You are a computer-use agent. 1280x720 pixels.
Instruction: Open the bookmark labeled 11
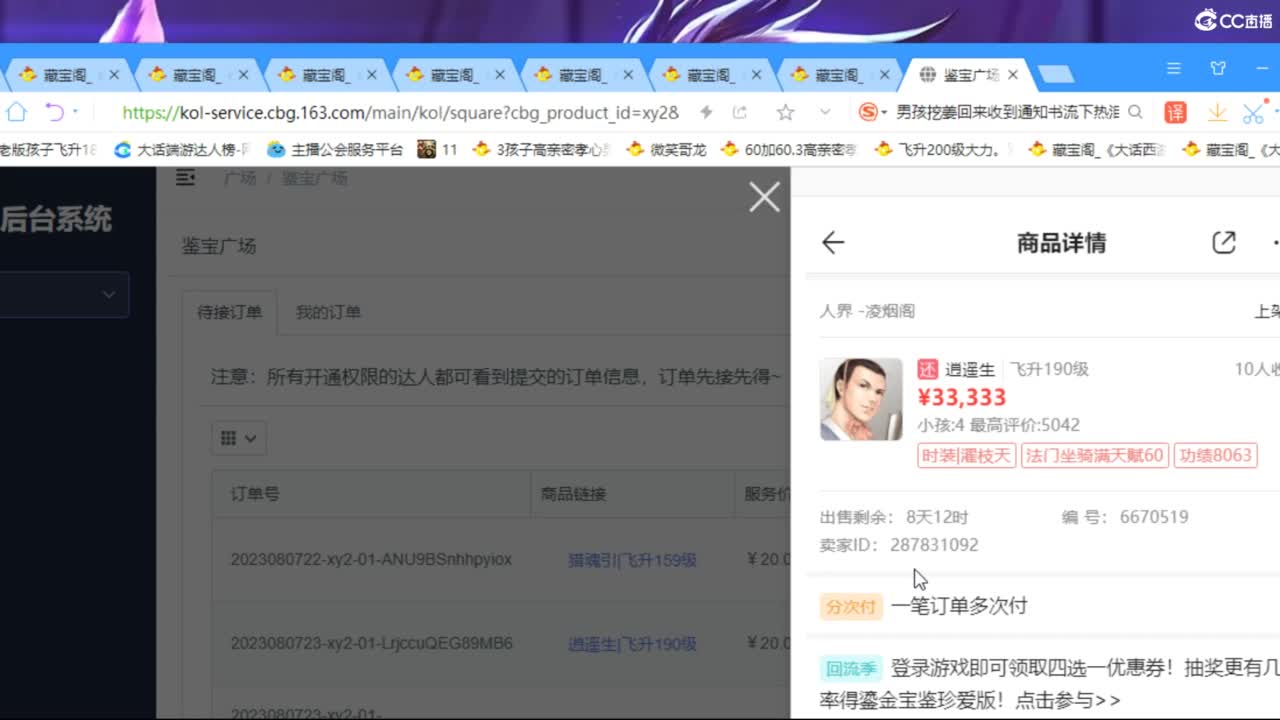pos(438,150)
